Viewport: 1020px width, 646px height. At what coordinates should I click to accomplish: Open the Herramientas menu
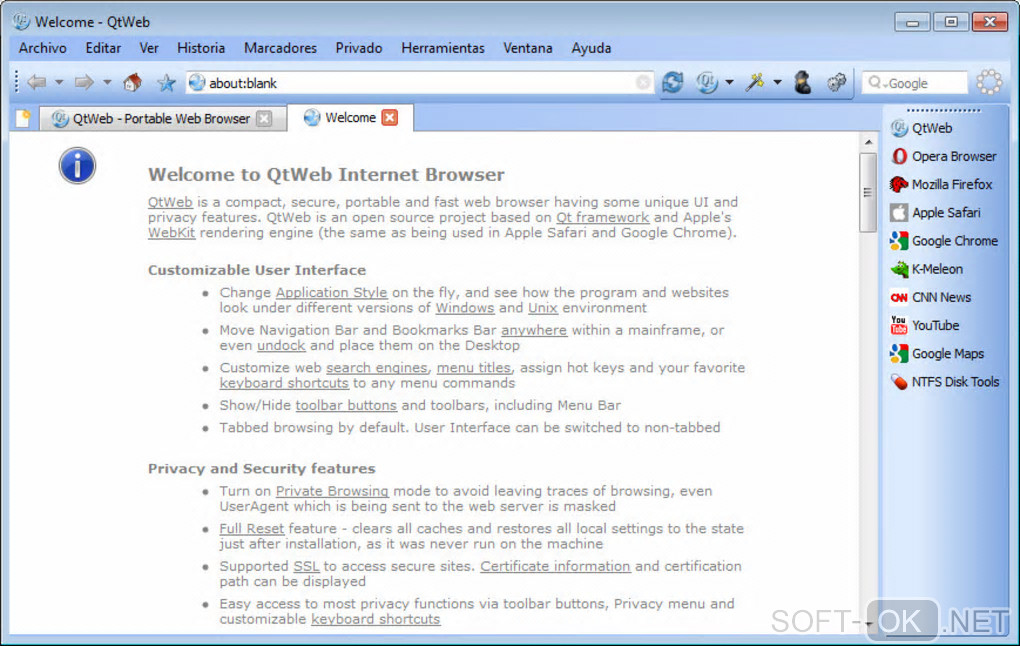coord(442,48)
